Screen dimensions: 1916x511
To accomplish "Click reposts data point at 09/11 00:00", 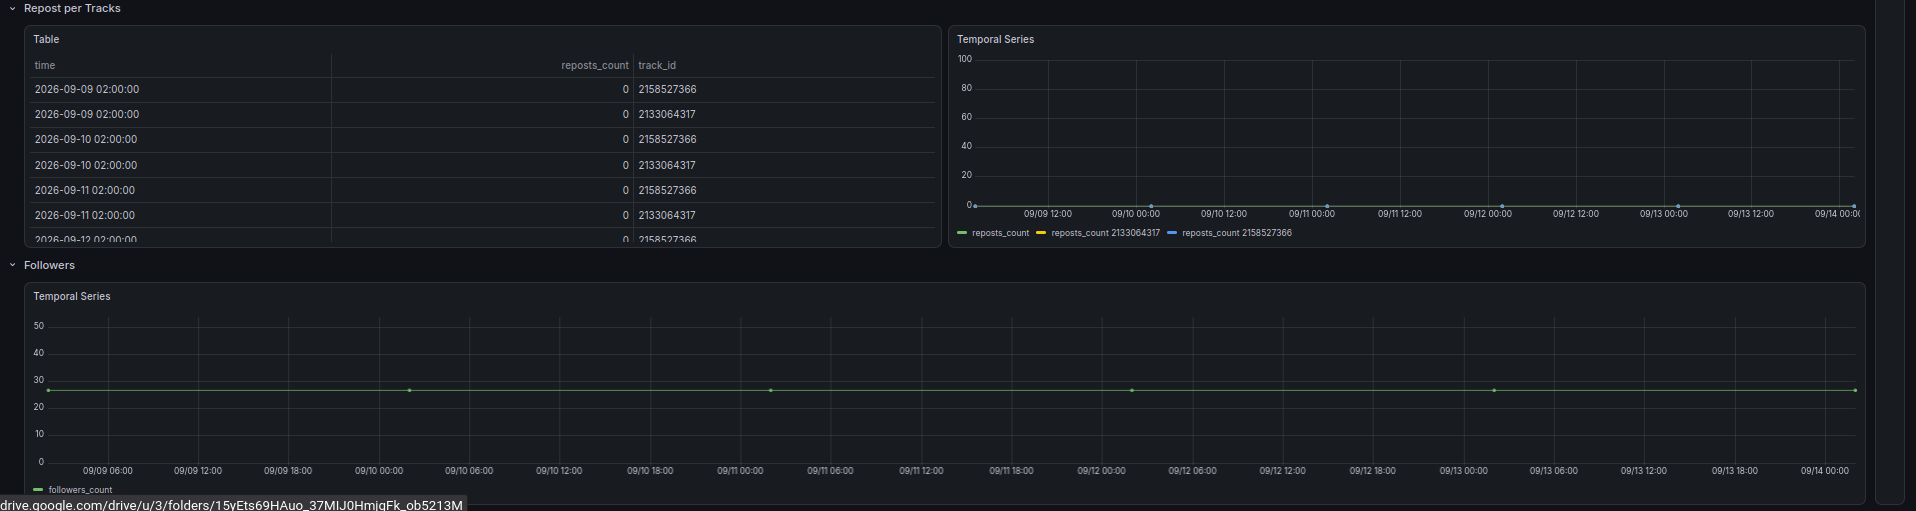I will coord(1327,206).
